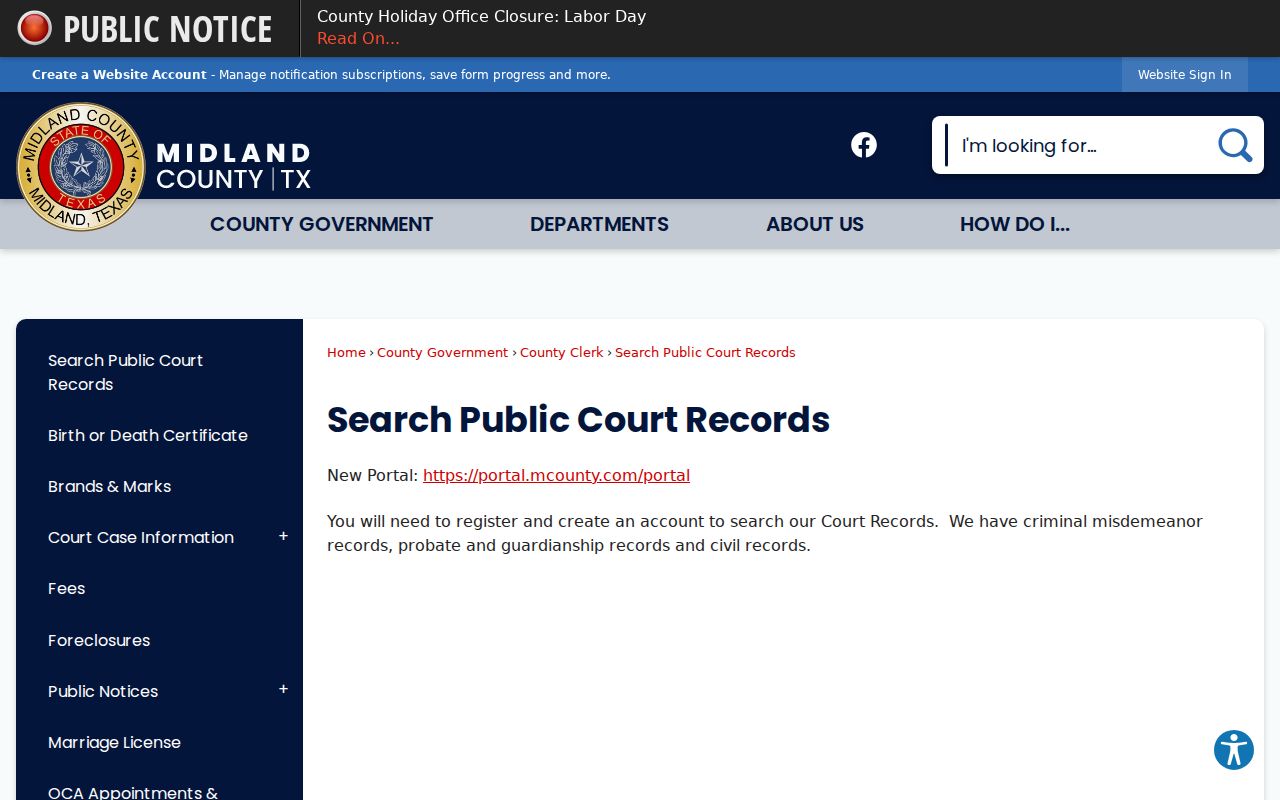Open Birth or Death Certificate page
This screenshot has width=1280, height=800.
pos(148,435)
